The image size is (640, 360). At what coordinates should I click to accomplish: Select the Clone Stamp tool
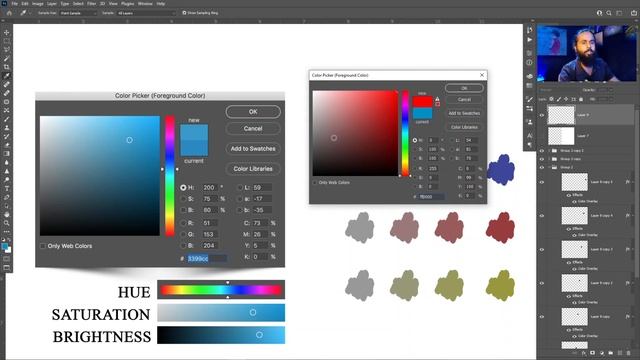click(7, 128)
